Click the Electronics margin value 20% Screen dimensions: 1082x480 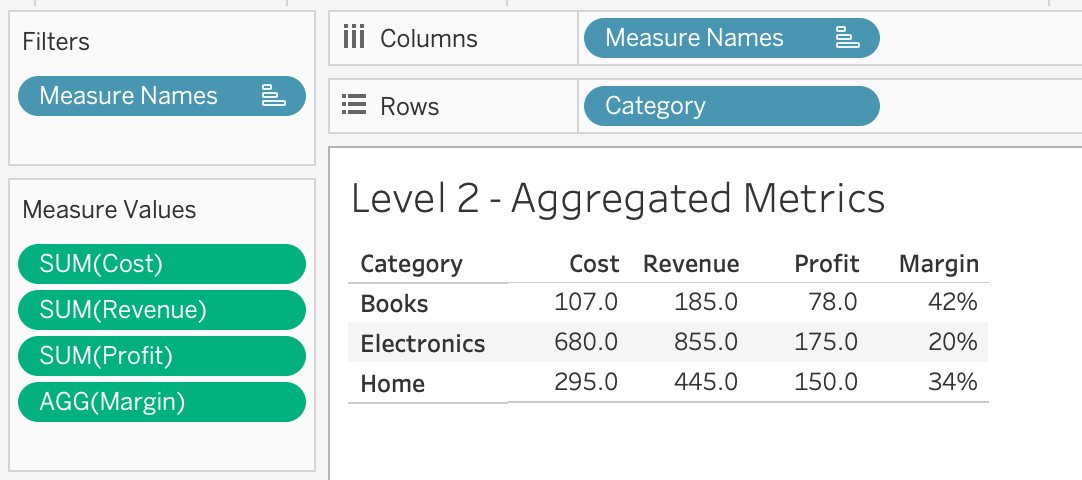coord(952,343)
